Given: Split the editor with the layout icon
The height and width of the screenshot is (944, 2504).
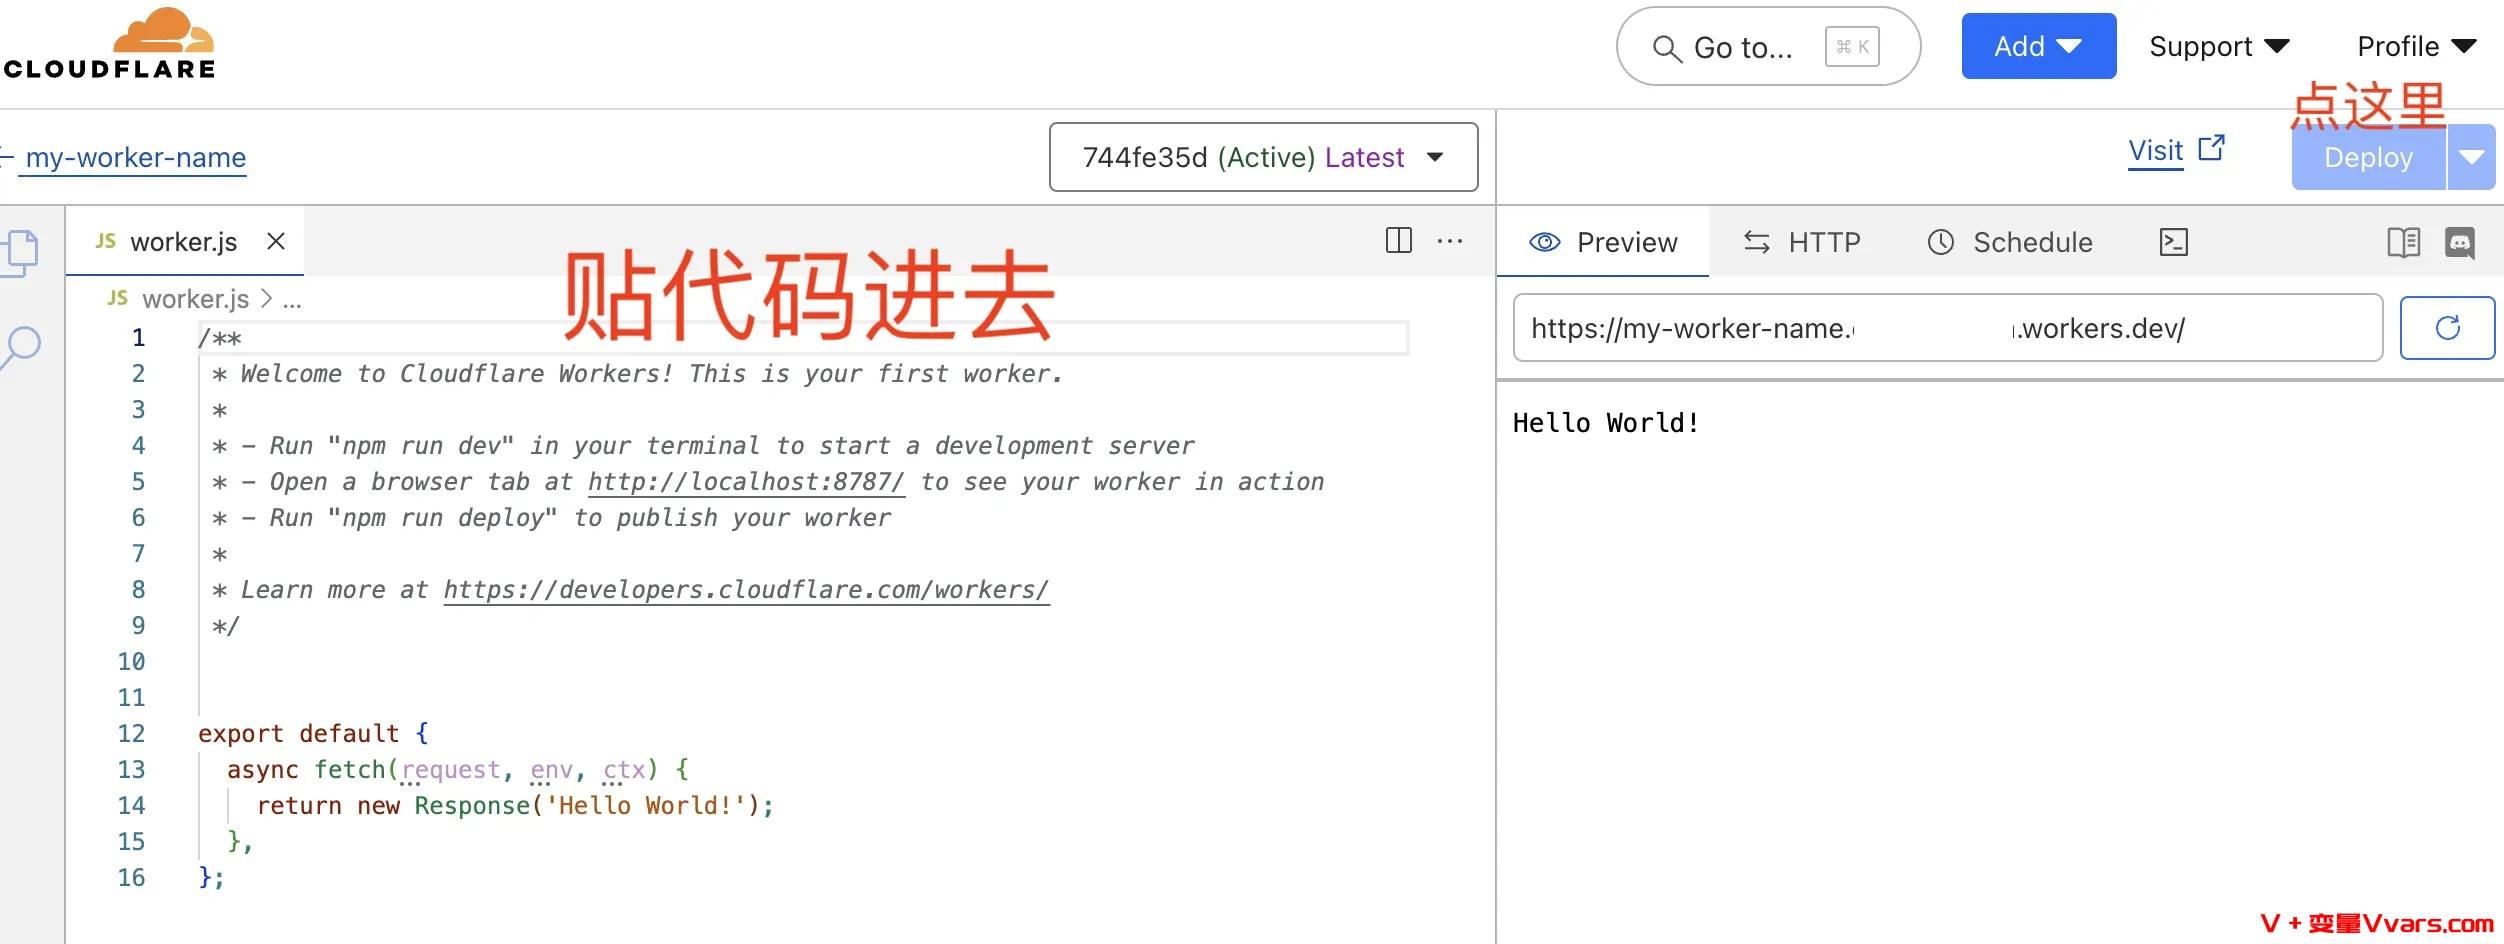Looking at the screenshot, I should (1398, 240).
